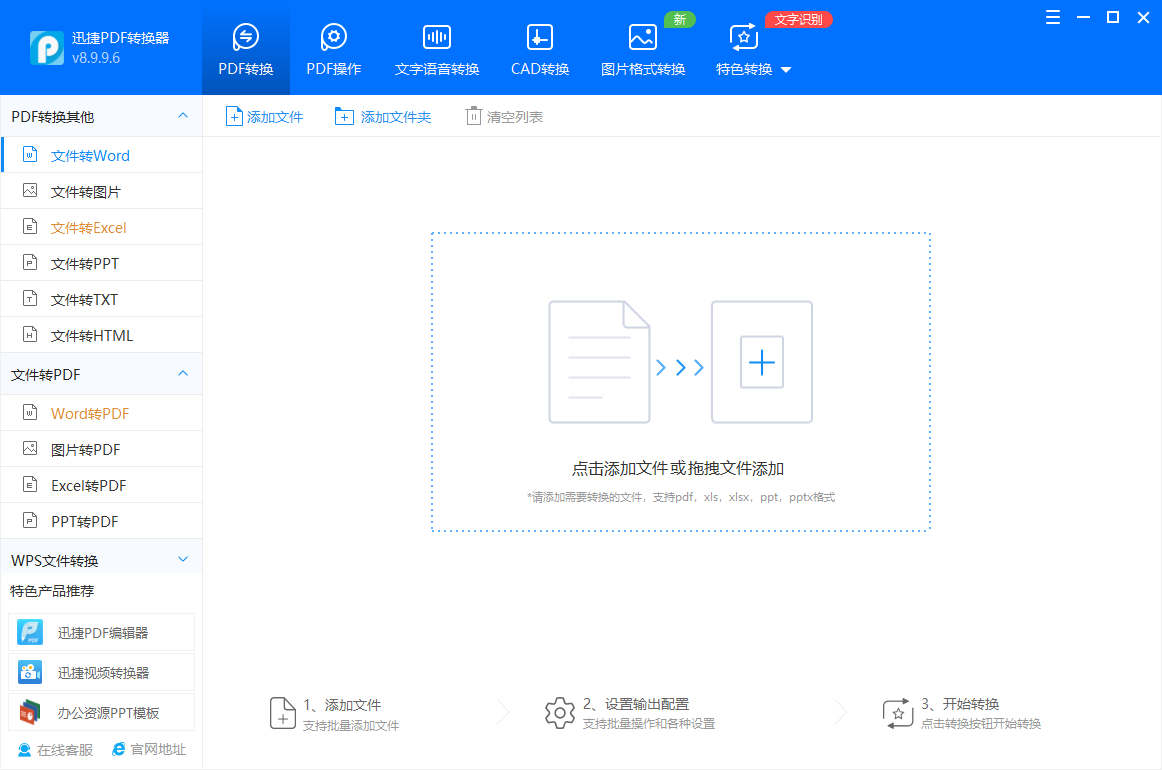The height and width of the screenshot is (770, 1162).
Task: Select the CAD转换 icon
Action: tap(539, 47)
